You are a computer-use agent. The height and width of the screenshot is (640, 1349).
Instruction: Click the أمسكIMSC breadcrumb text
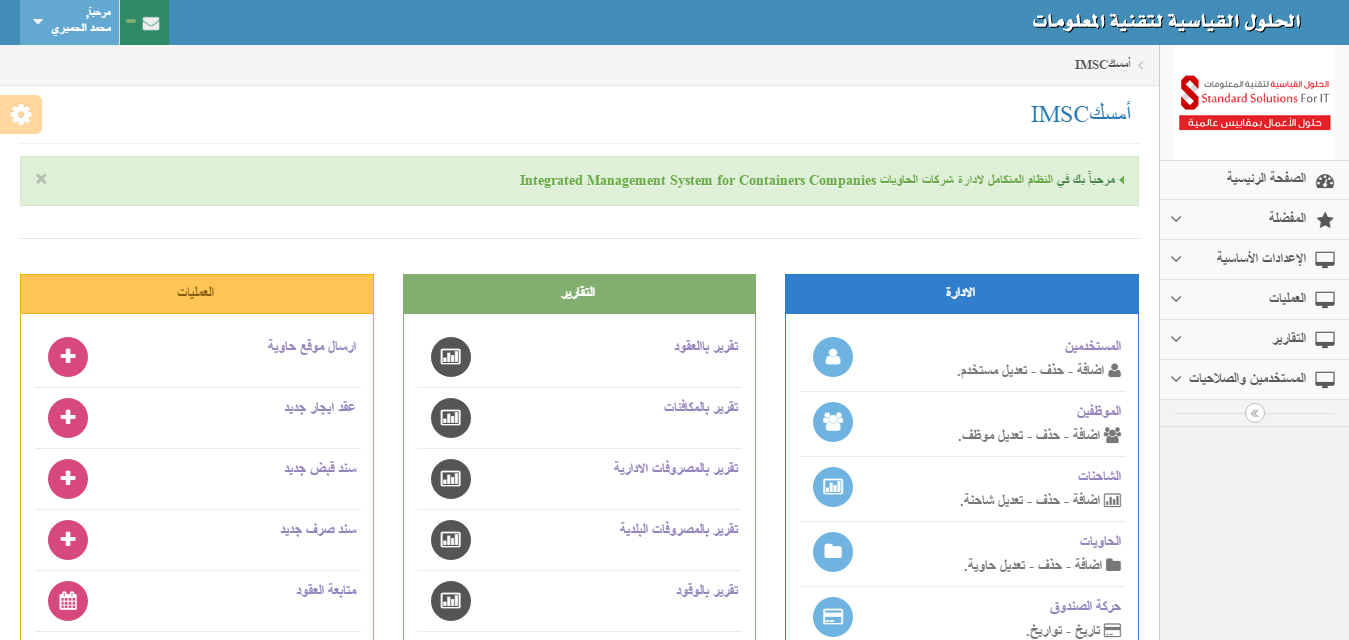[1103, 65]
